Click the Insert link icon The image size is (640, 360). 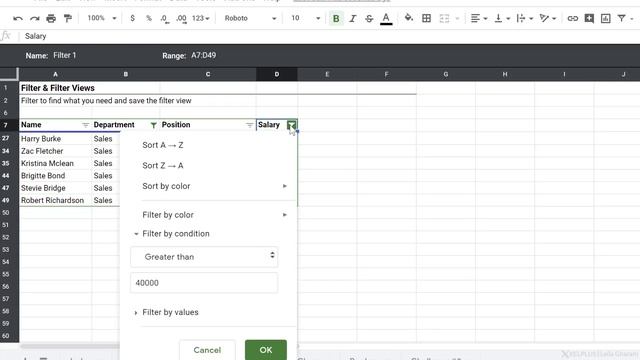point(573,18)
